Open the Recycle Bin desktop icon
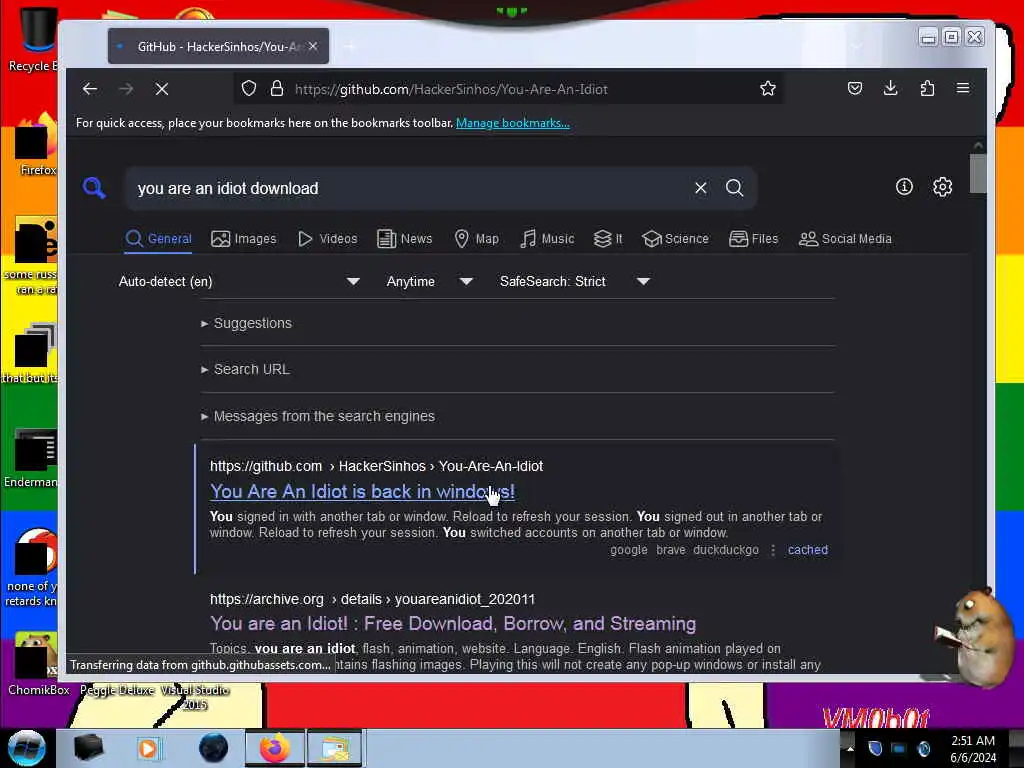 tap(36, 39)
